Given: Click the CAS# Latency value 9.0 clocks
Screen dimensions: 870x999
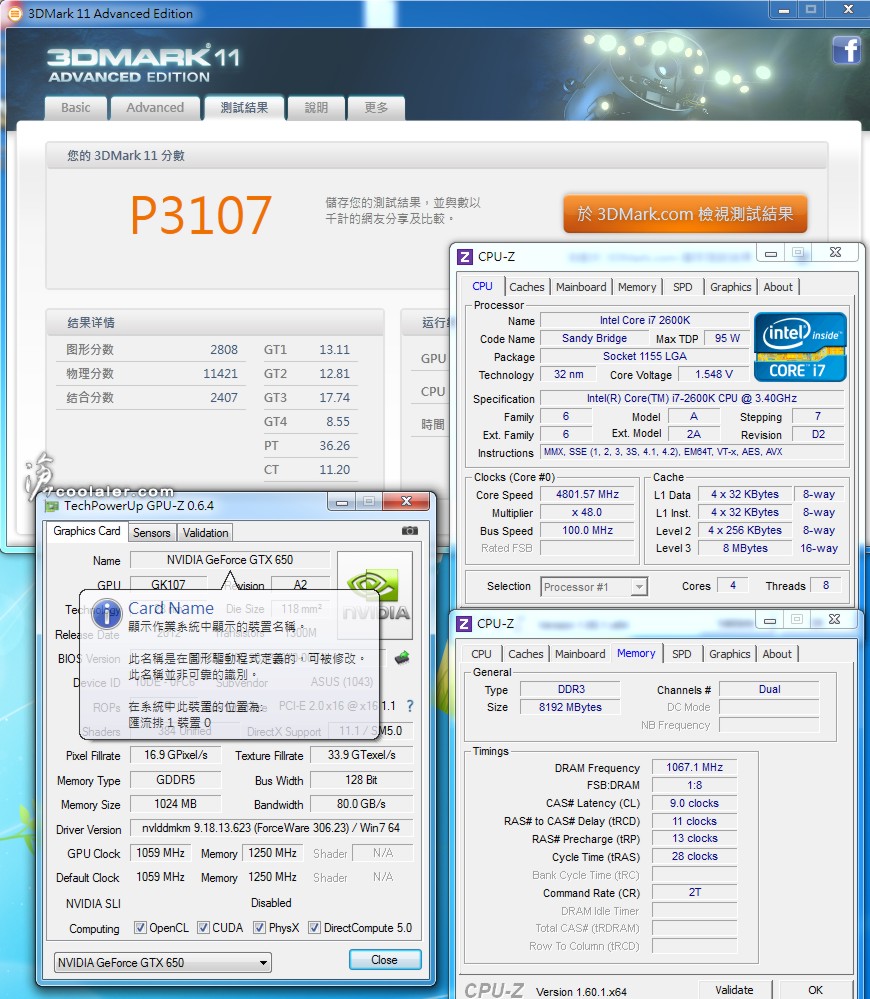Looking at the screenshot, I should 694,803.
